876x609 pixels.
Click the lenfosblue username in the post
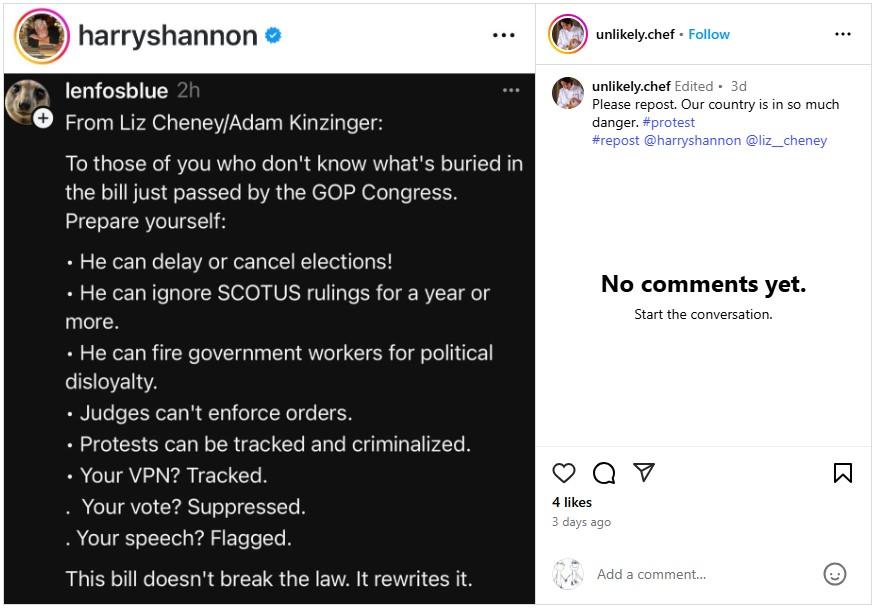pos(116,91)
